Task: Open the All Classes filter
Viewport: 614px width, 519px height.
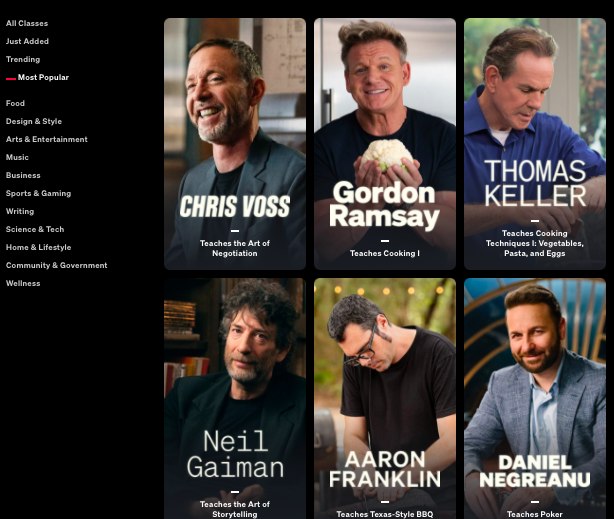Action: [x=27, y=23]
